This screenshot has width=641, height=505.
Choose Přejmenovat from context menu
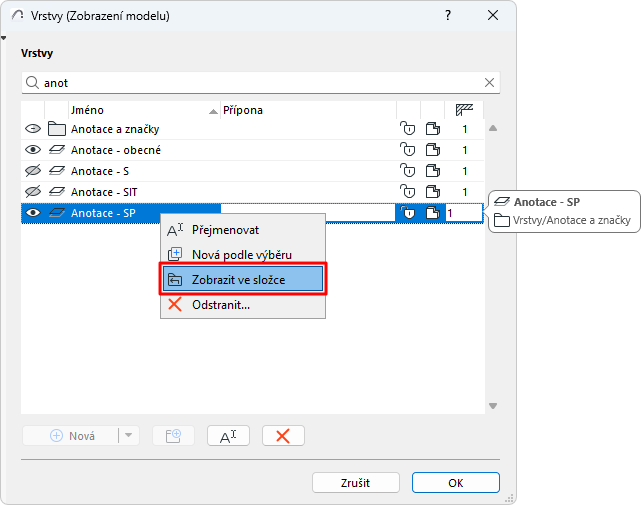point(225,230)
